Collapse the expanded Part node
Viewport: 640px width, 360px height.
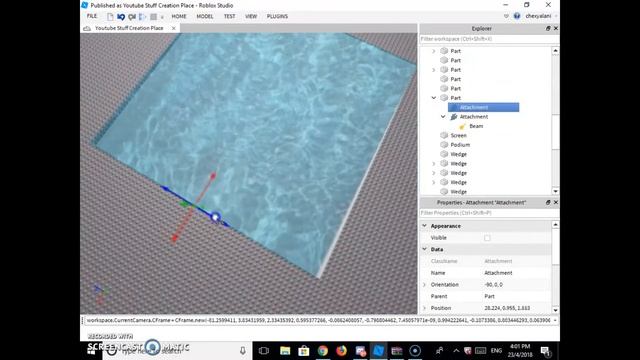(434, 98)
